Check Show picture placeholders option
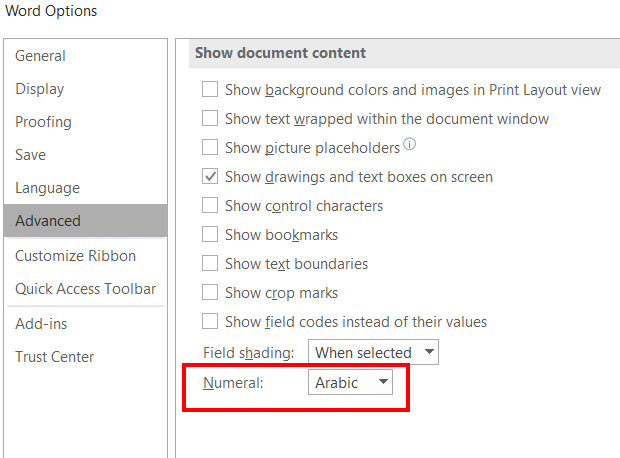The height and width of the screenshot is (458, 620). click(210, 148)
